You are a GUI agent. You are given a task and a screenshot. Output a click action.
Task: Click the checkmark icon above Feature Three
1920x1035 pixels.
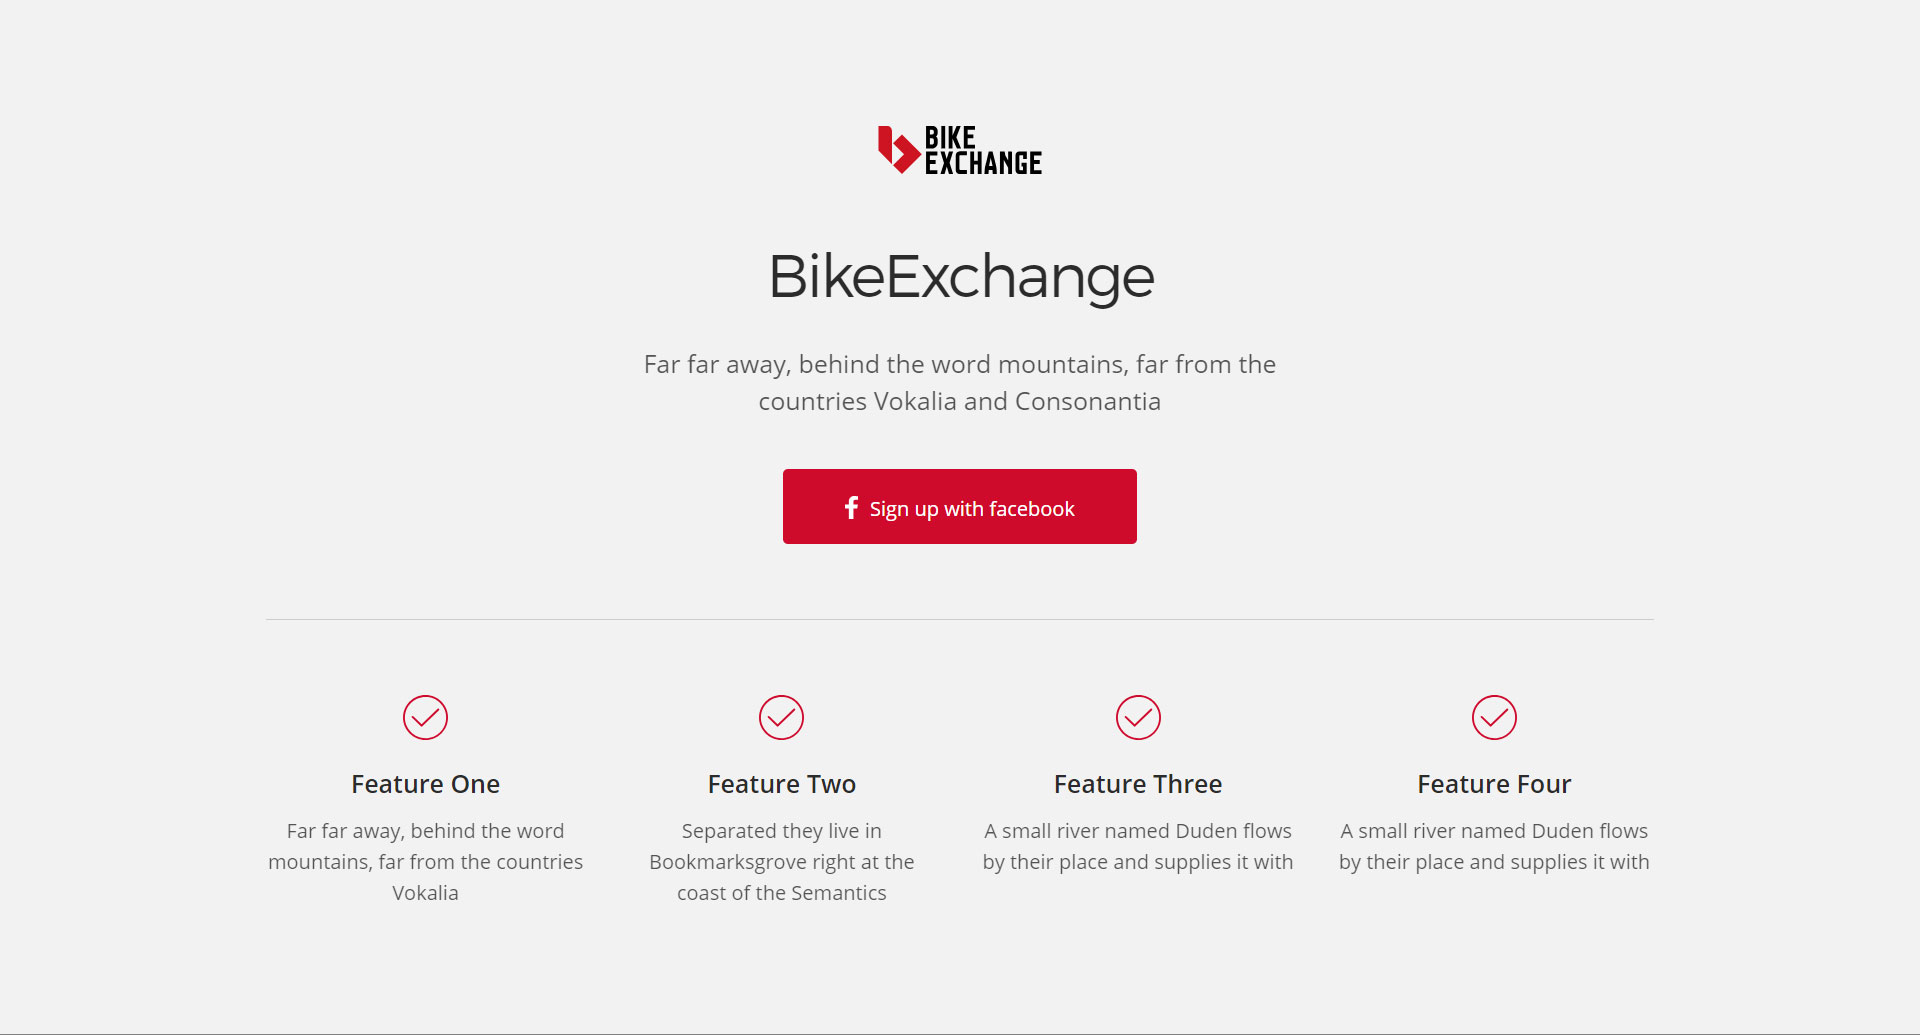(x=1138, y=717)
